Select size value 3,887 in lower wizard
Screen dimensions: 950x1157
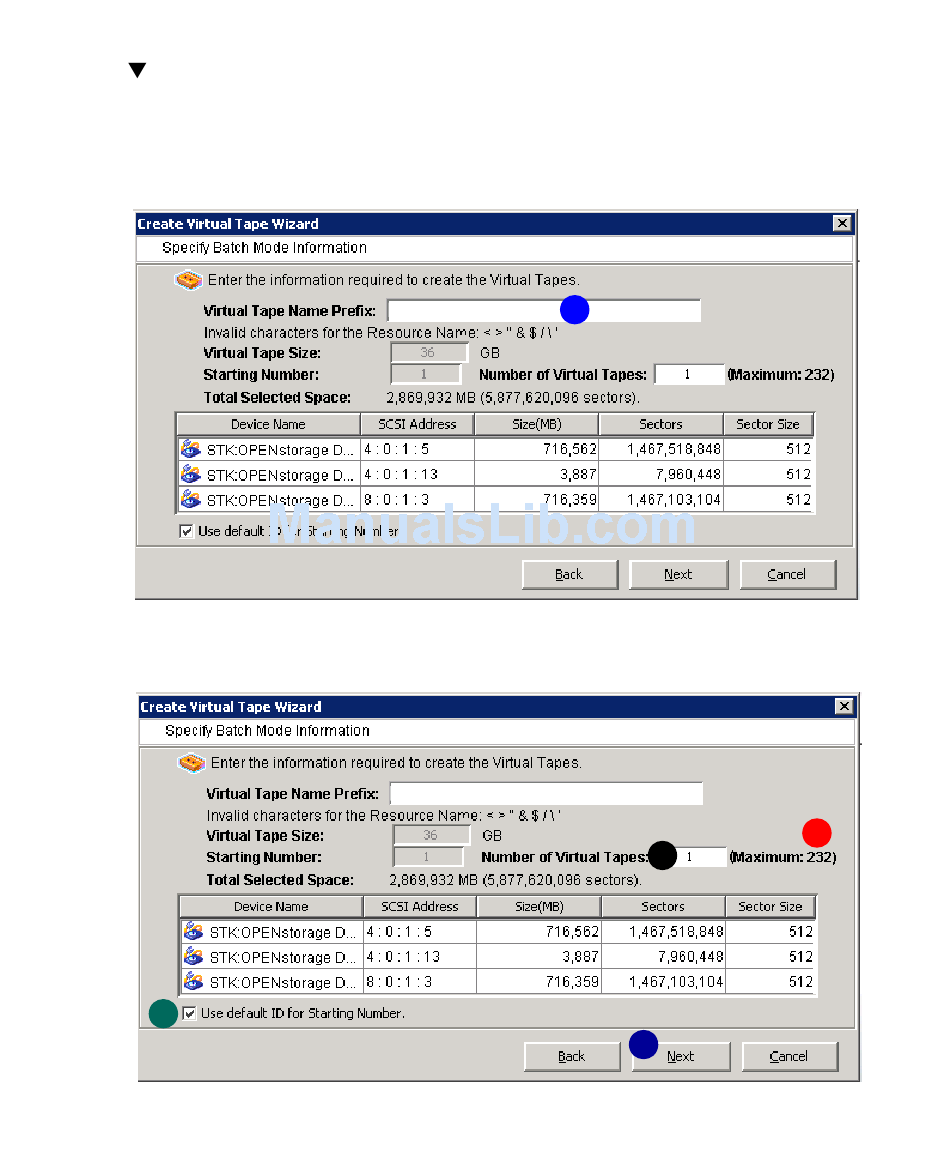click(x=580, y=957)
